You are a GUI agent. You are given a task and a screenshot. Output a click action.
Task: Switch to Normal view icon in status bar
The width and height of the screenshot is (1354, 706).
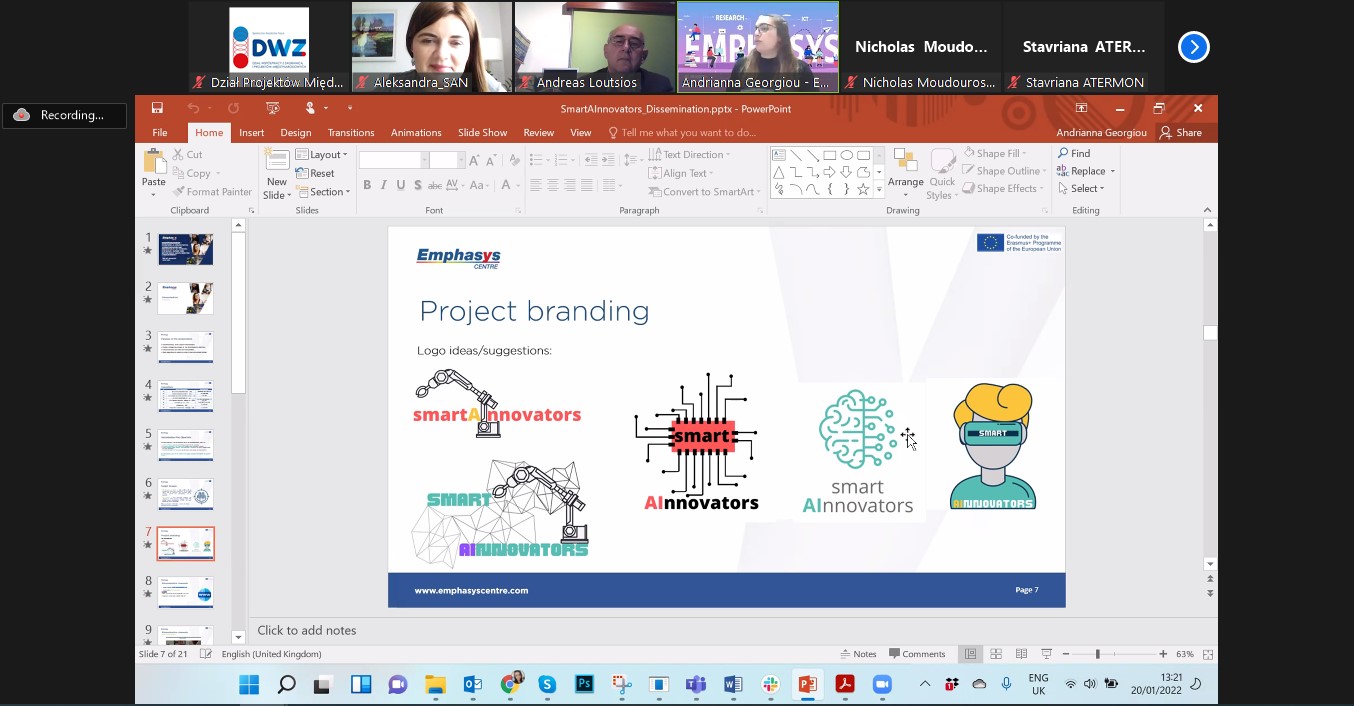point(970,654)
